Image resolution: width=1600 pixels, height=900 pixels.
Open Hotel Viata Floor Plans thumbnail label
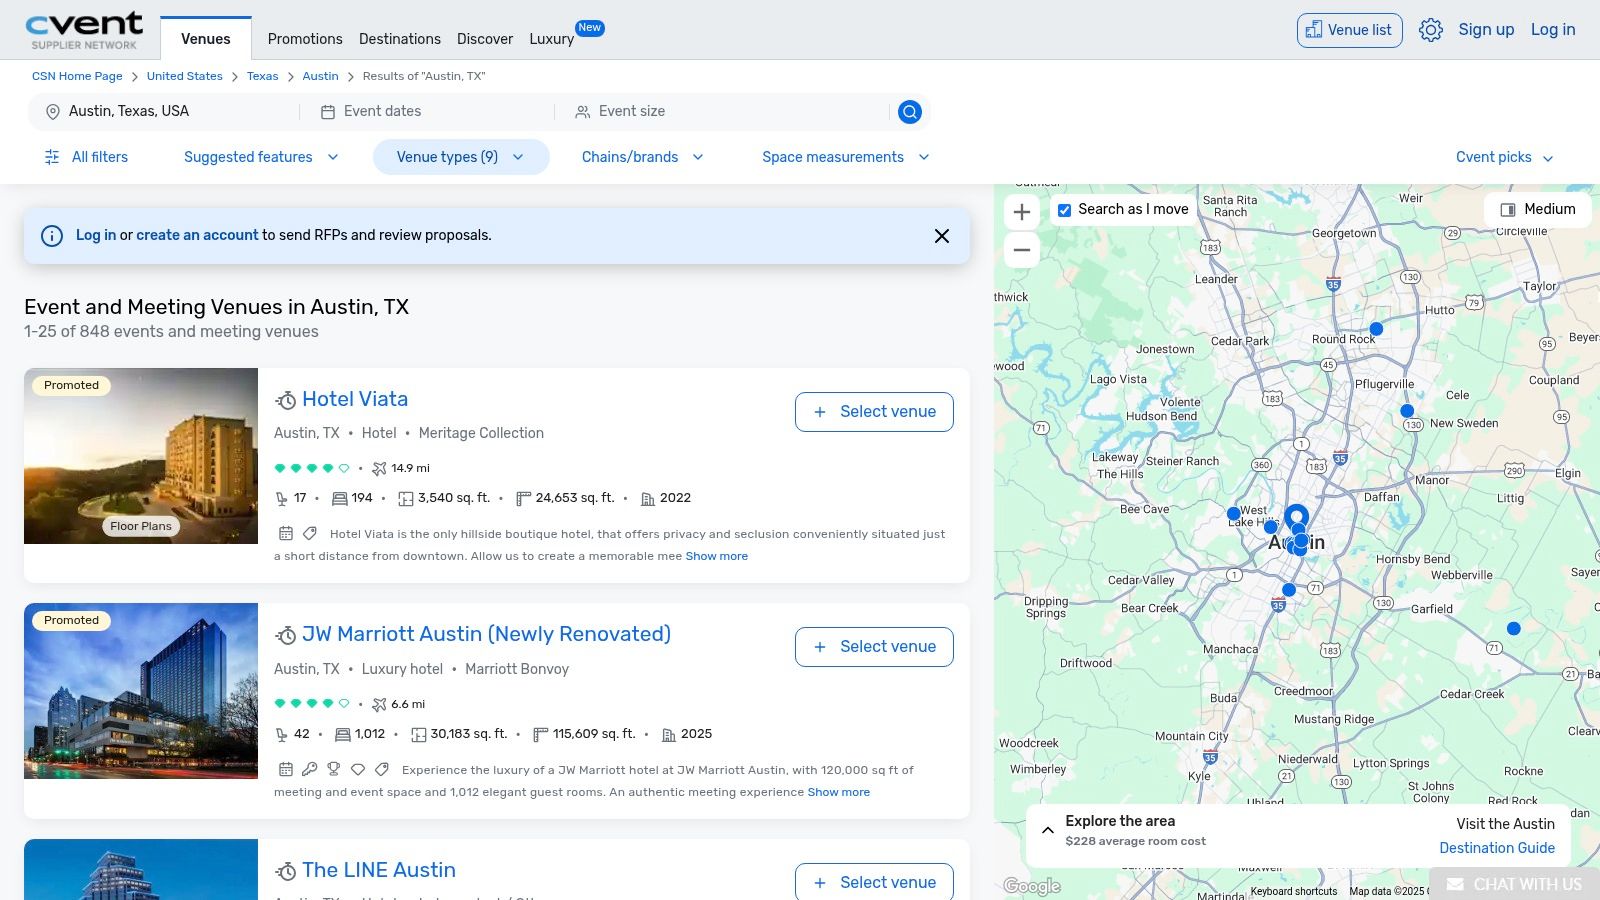(x=141, y=526)
